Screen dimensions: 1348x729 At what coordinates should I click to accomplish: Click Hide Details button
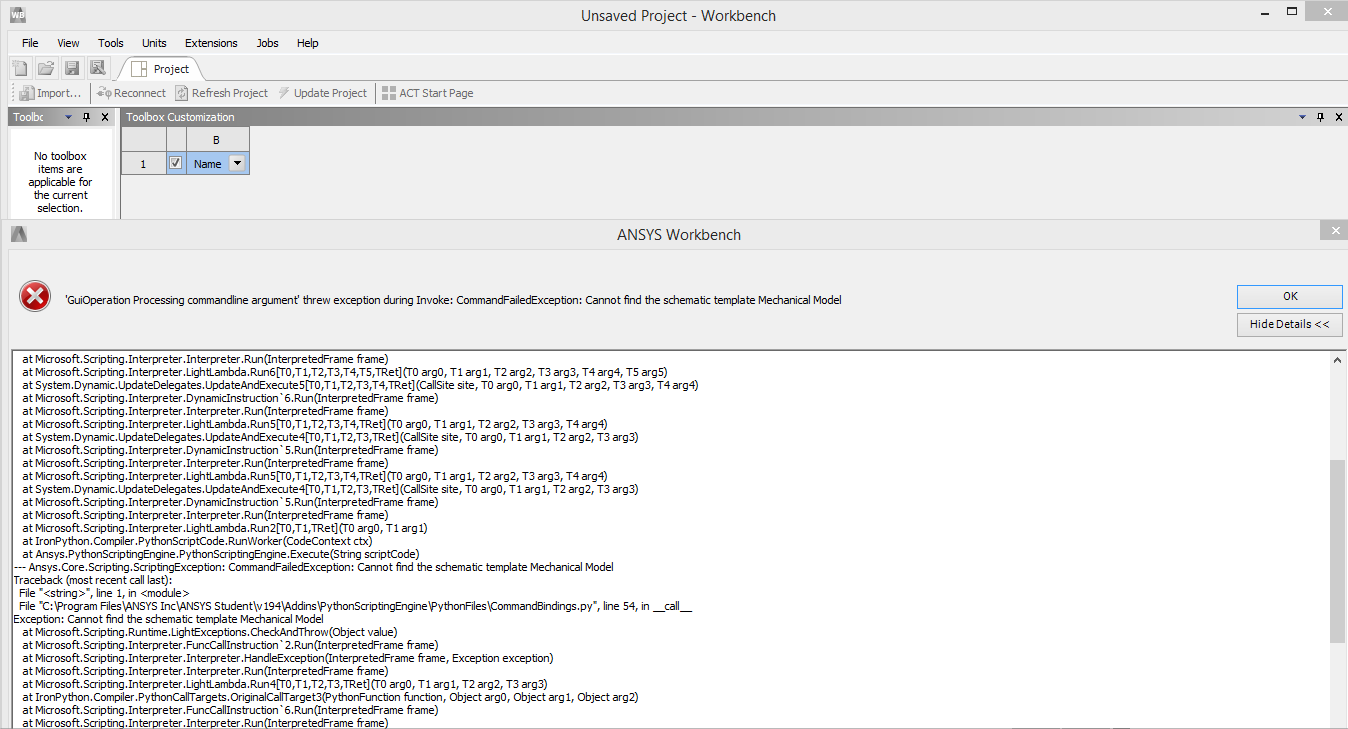pyautogui.click(x=1290, y=324)
